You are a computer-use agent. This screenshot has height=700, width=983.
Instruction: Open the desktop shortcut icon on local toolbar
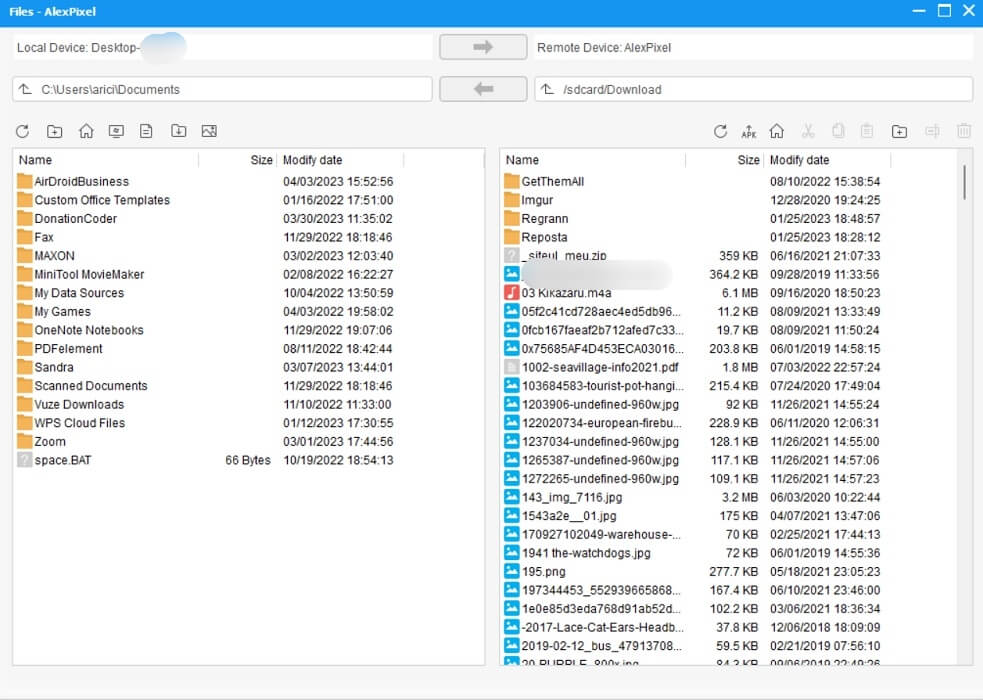point(116,131)
